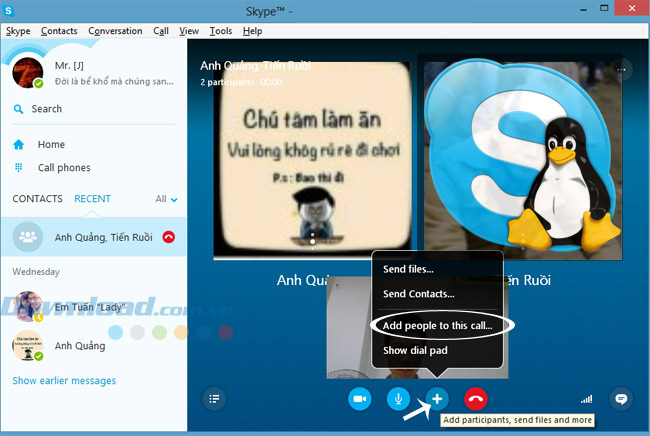Open the call participants list icon

(214, 399)
